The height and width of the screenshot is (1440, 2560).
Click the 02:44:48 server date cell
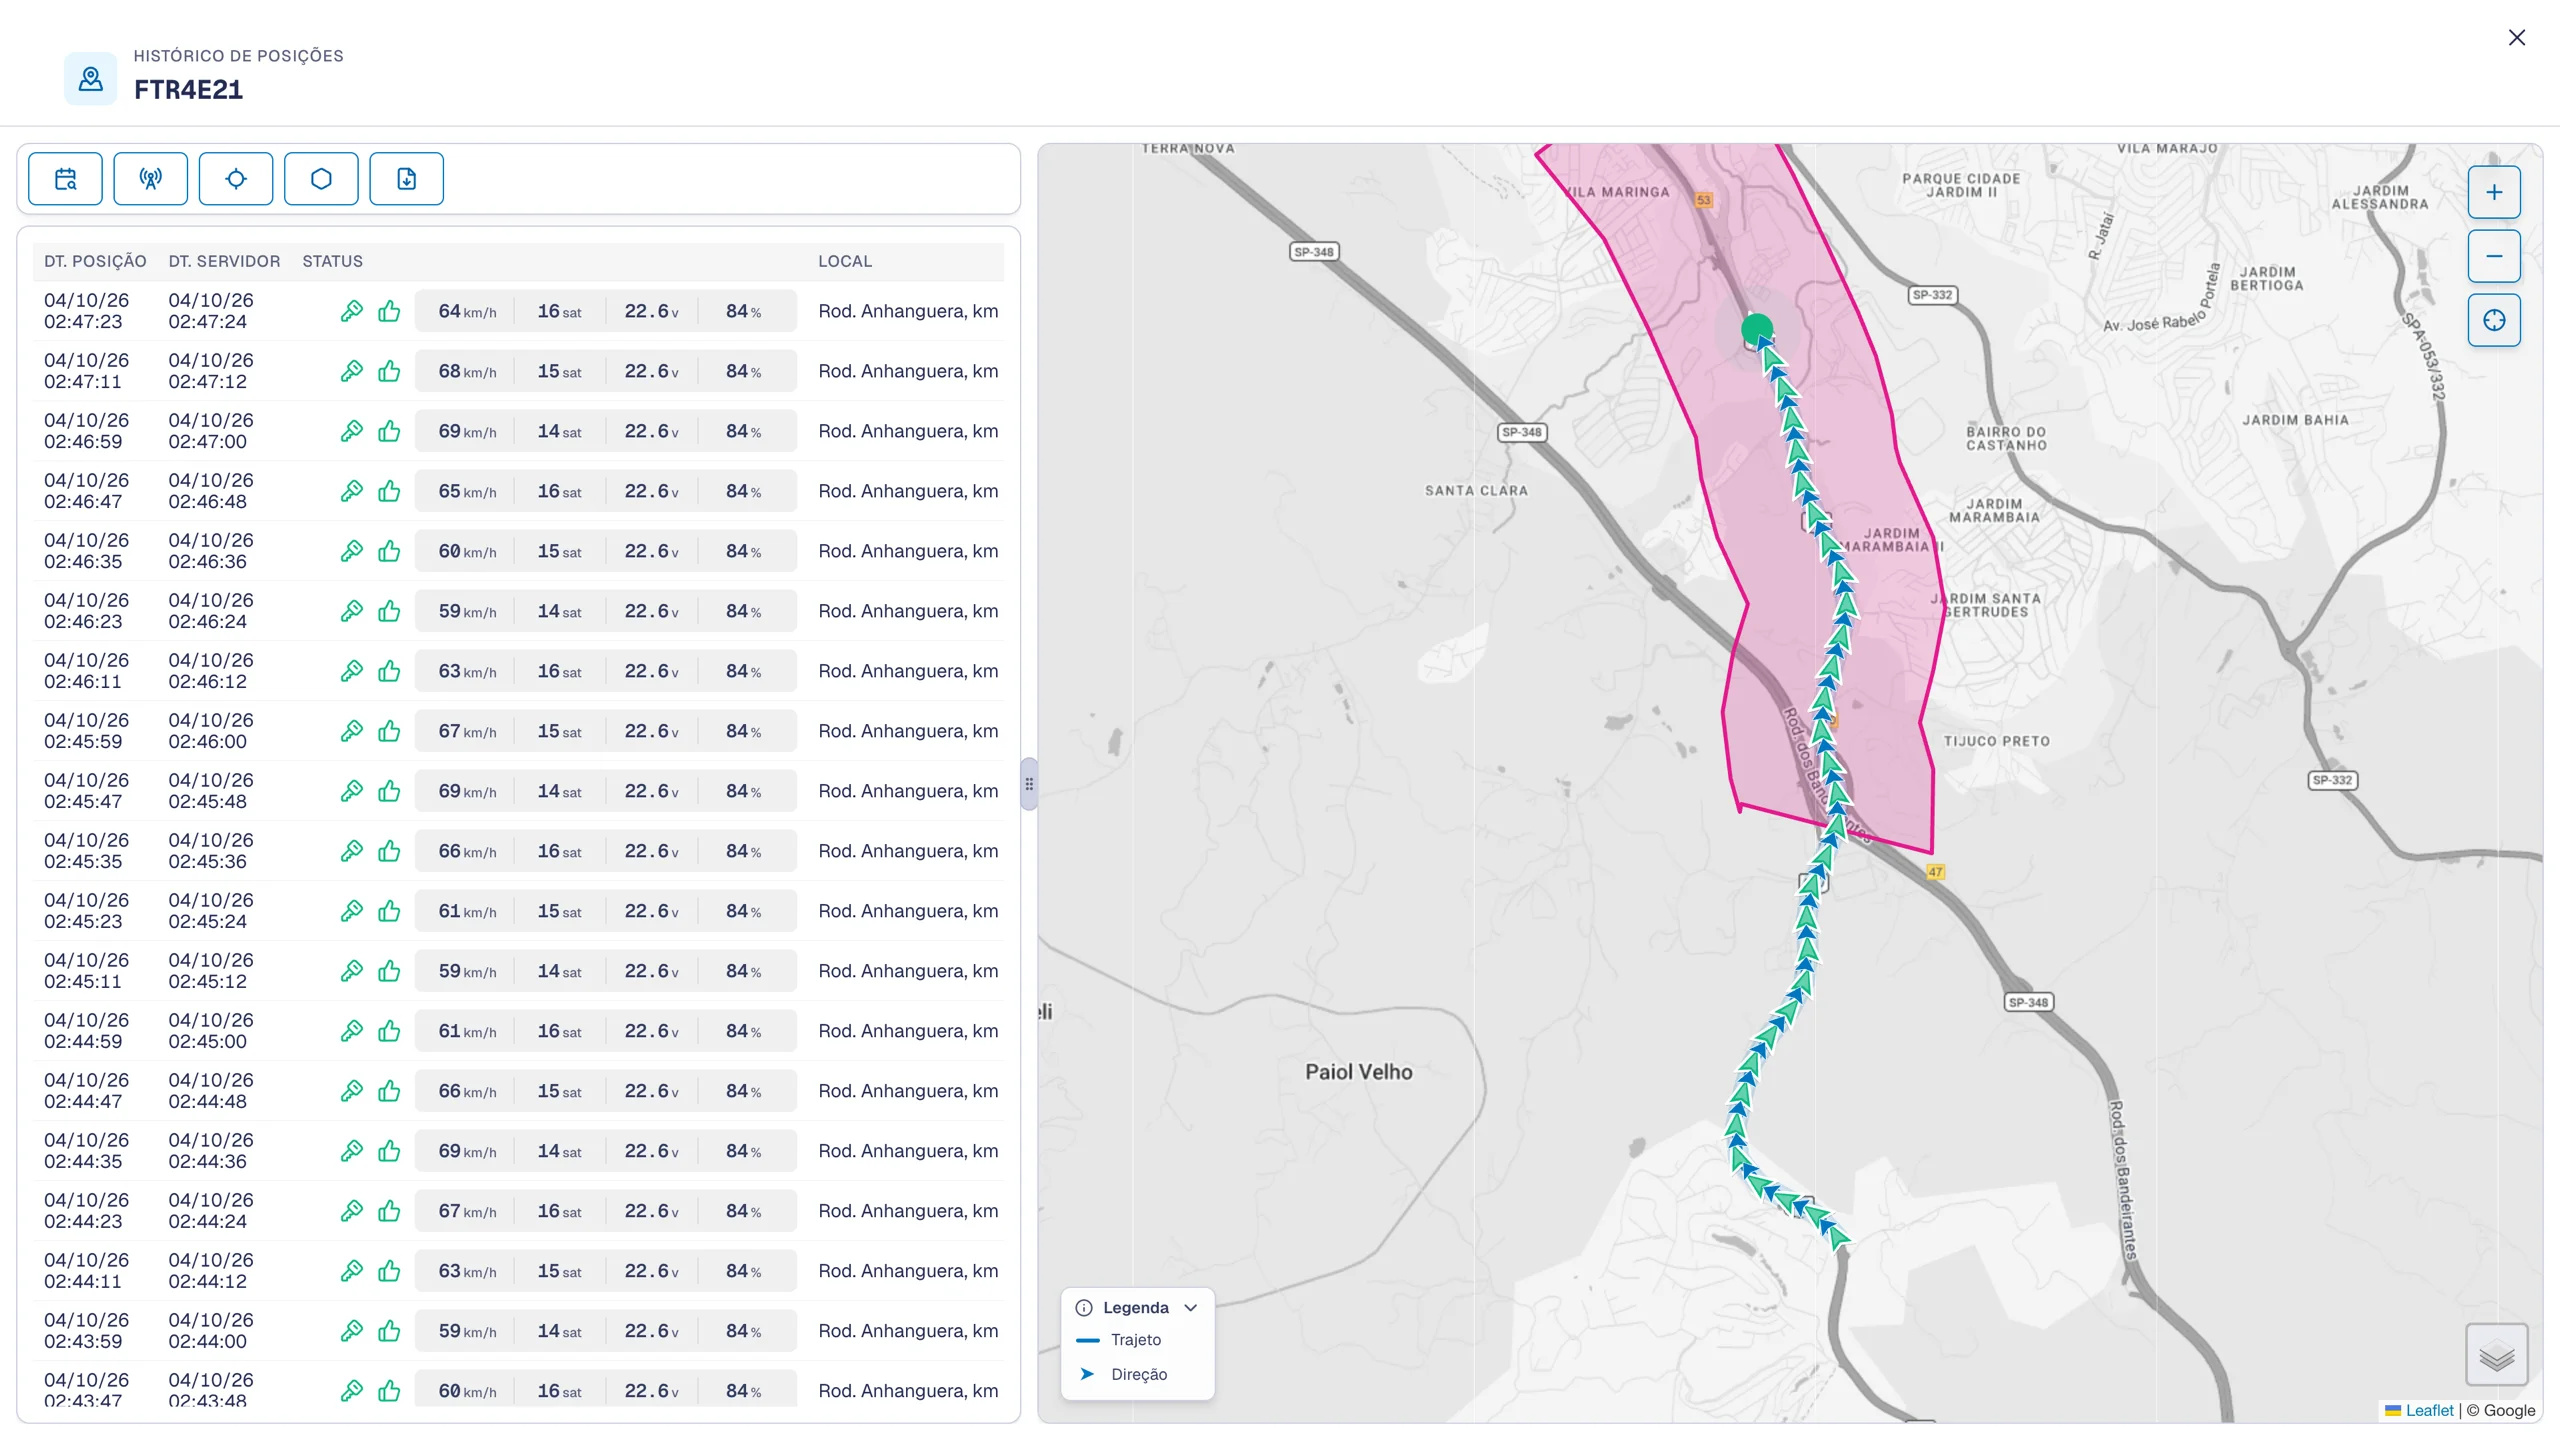click(x=211, y=1091)
